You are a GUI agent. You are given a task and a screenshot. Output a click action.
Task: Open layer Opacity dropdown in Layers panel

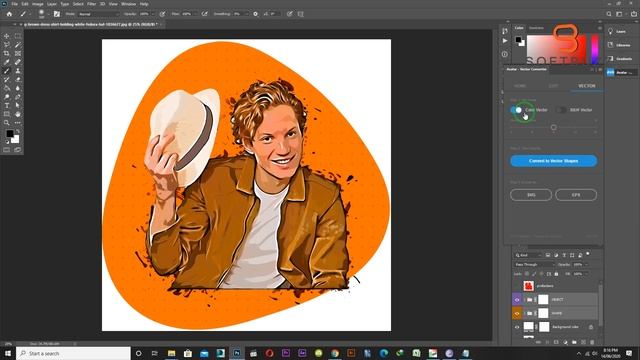coord(587,264)
